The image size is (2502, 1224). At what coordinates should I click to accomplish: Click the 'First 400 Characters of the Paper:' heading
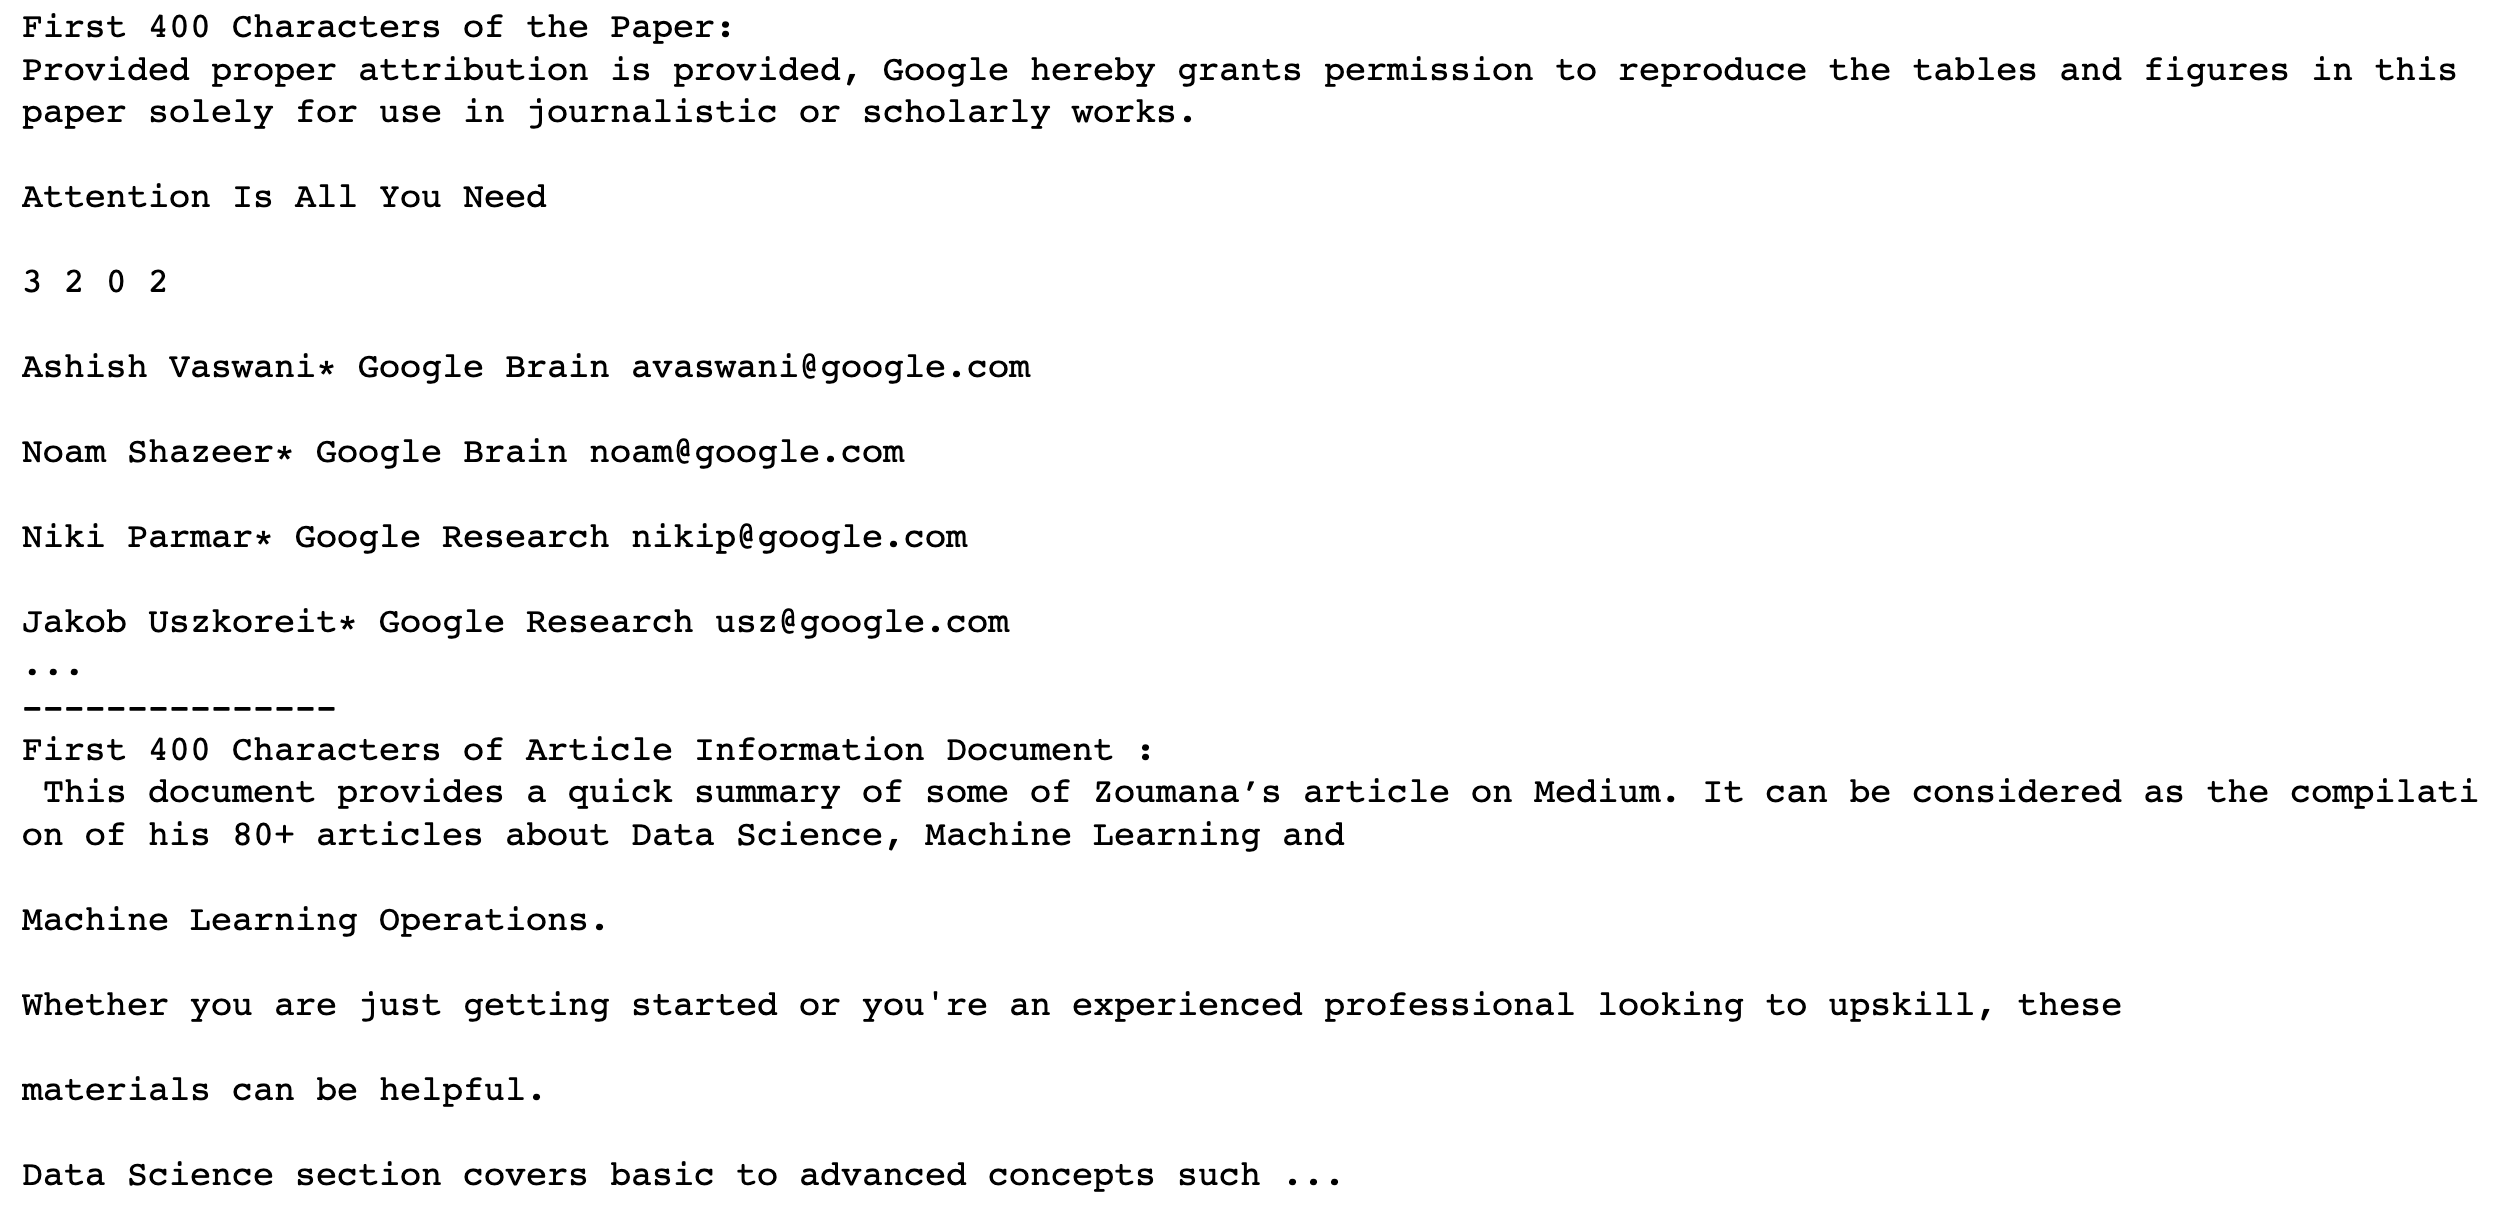click(x=377, y=27)
